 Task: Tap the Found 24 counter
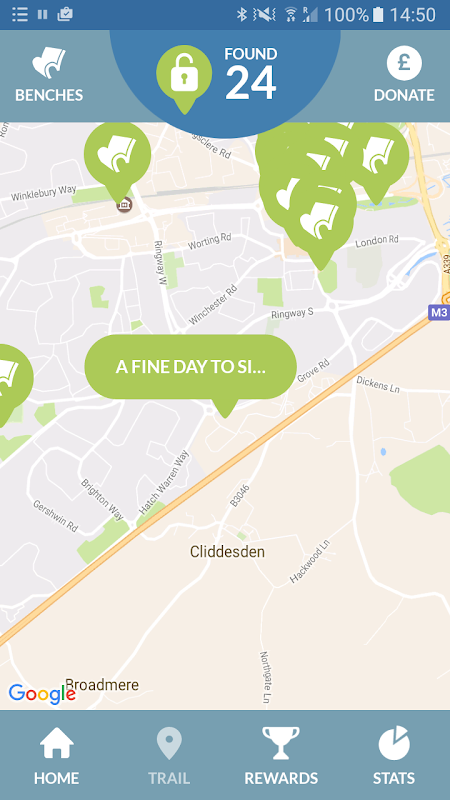click(251, 74)
